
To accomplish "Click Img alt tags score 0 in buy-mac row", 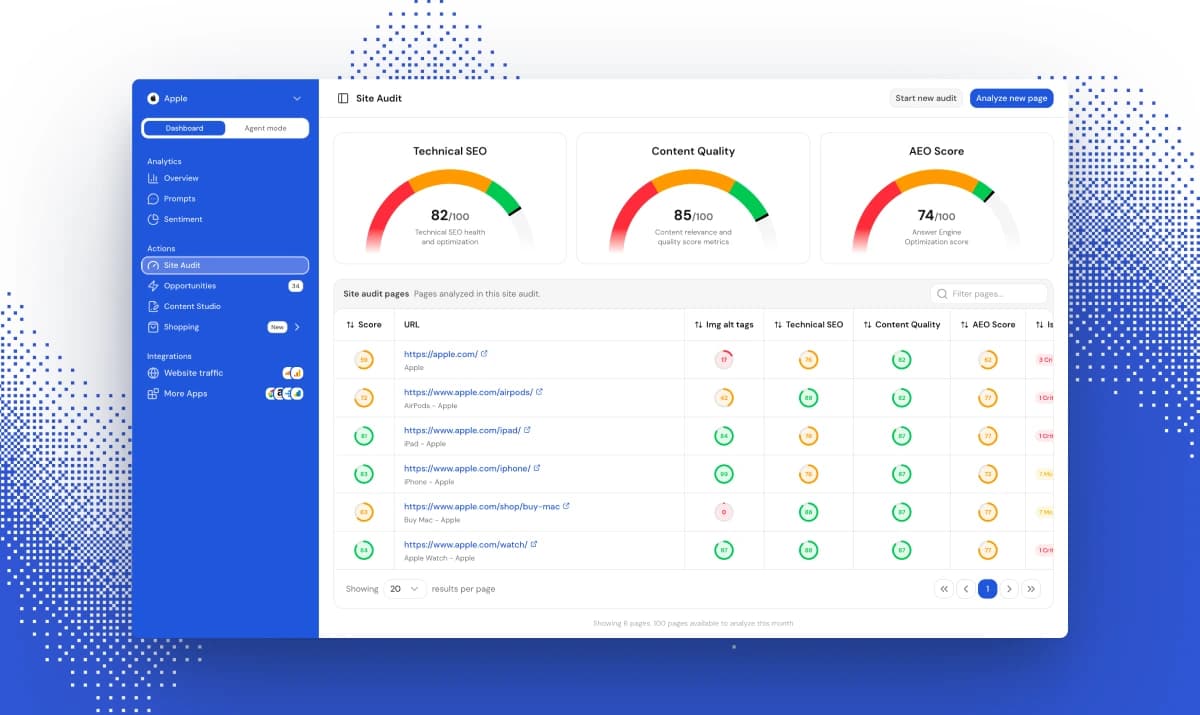I will pyautogui.click(x=724, y=512).
